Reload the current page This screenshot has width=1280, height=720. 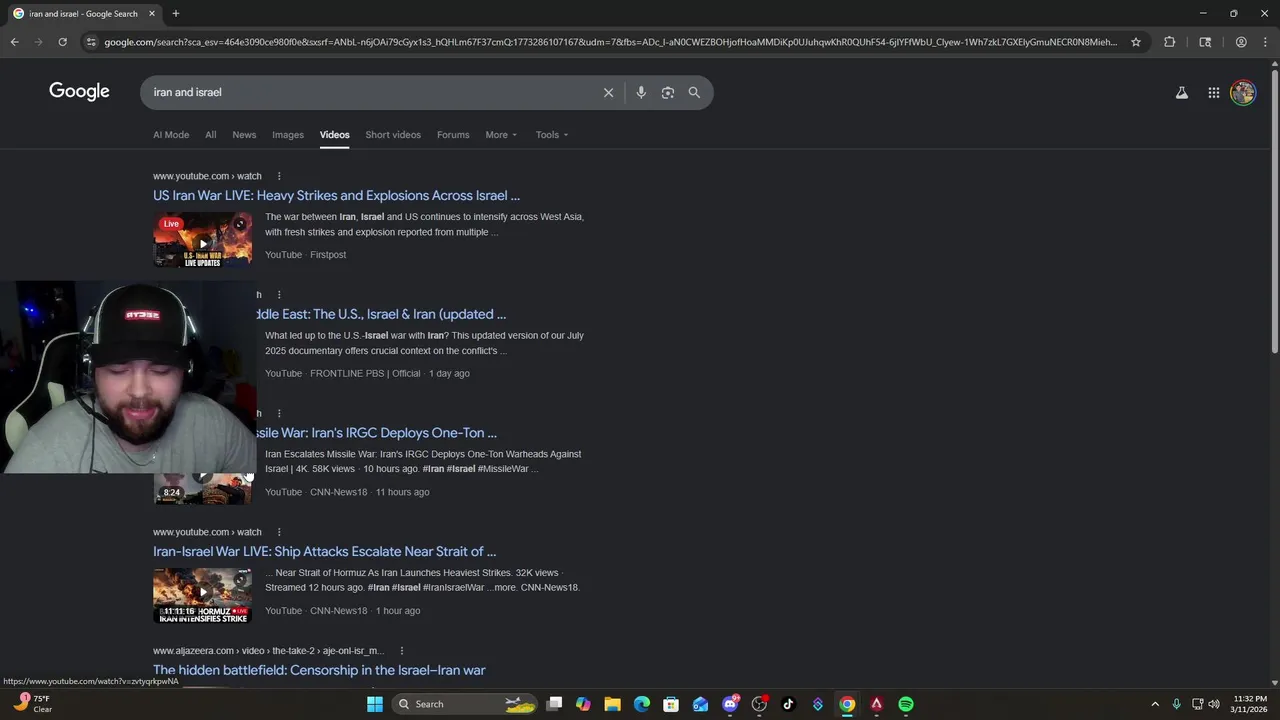point(62,42)
